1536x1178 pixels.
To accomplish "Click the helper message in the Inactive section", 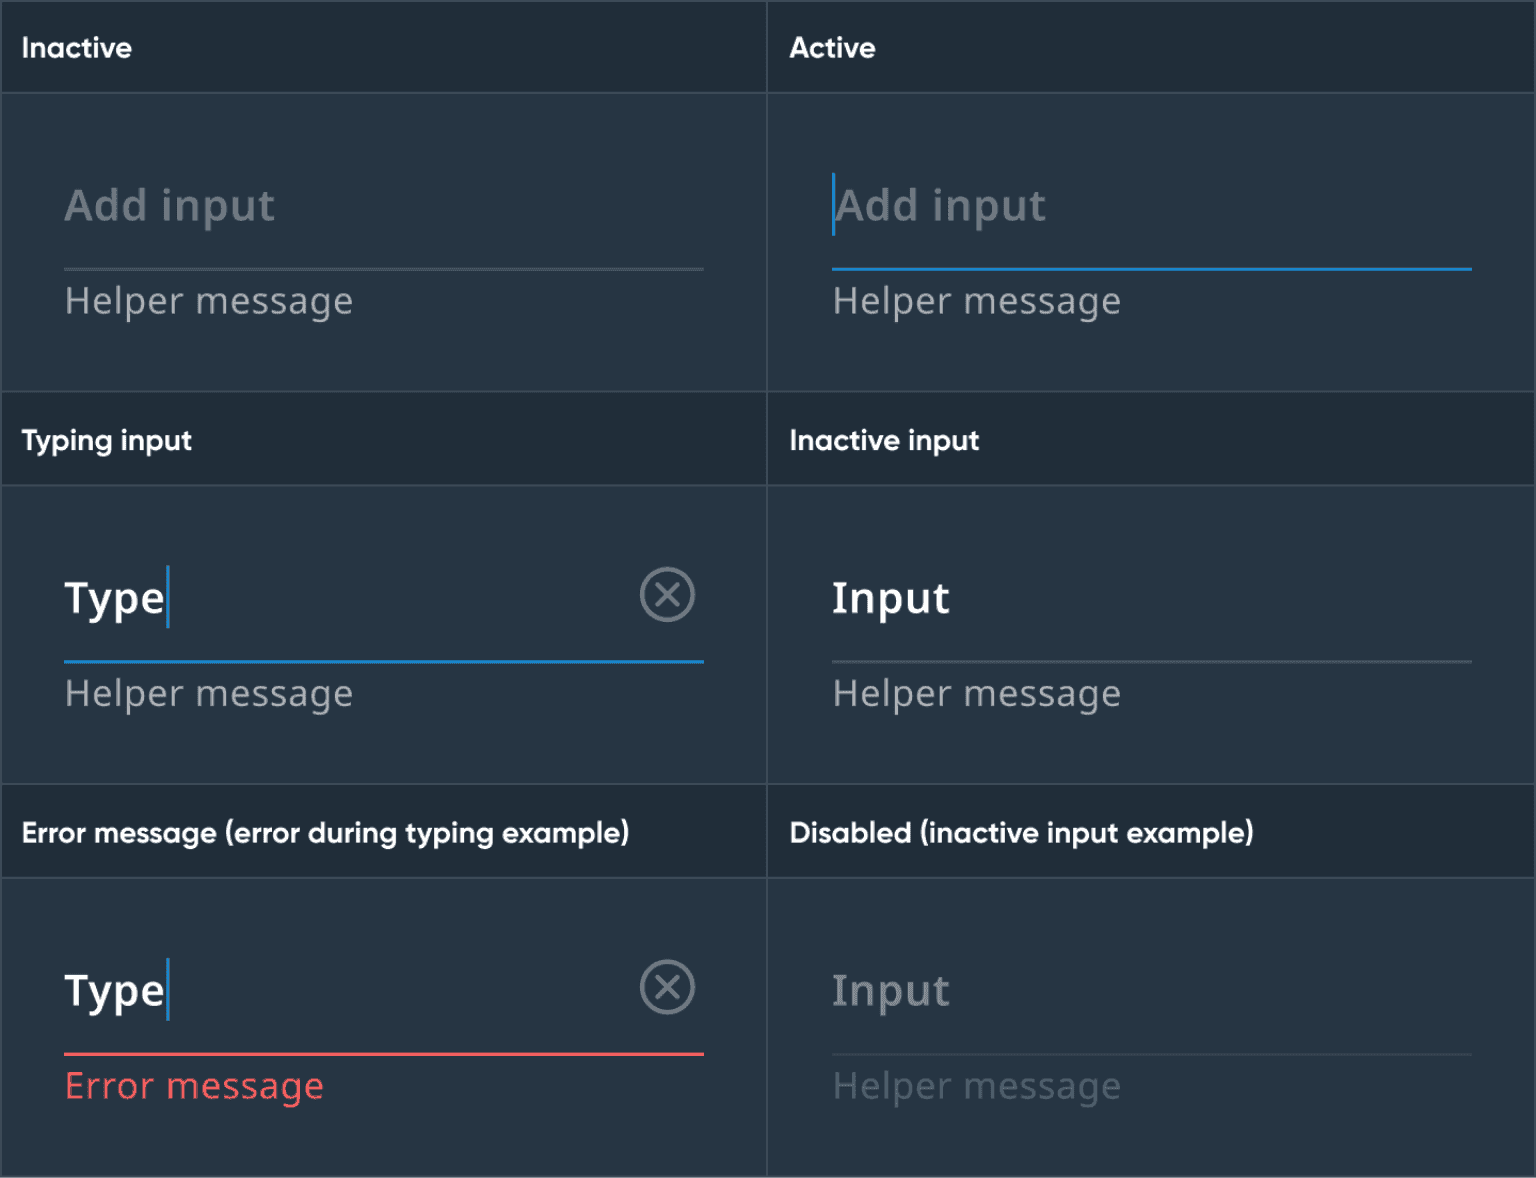I will (x=209, y=301).
